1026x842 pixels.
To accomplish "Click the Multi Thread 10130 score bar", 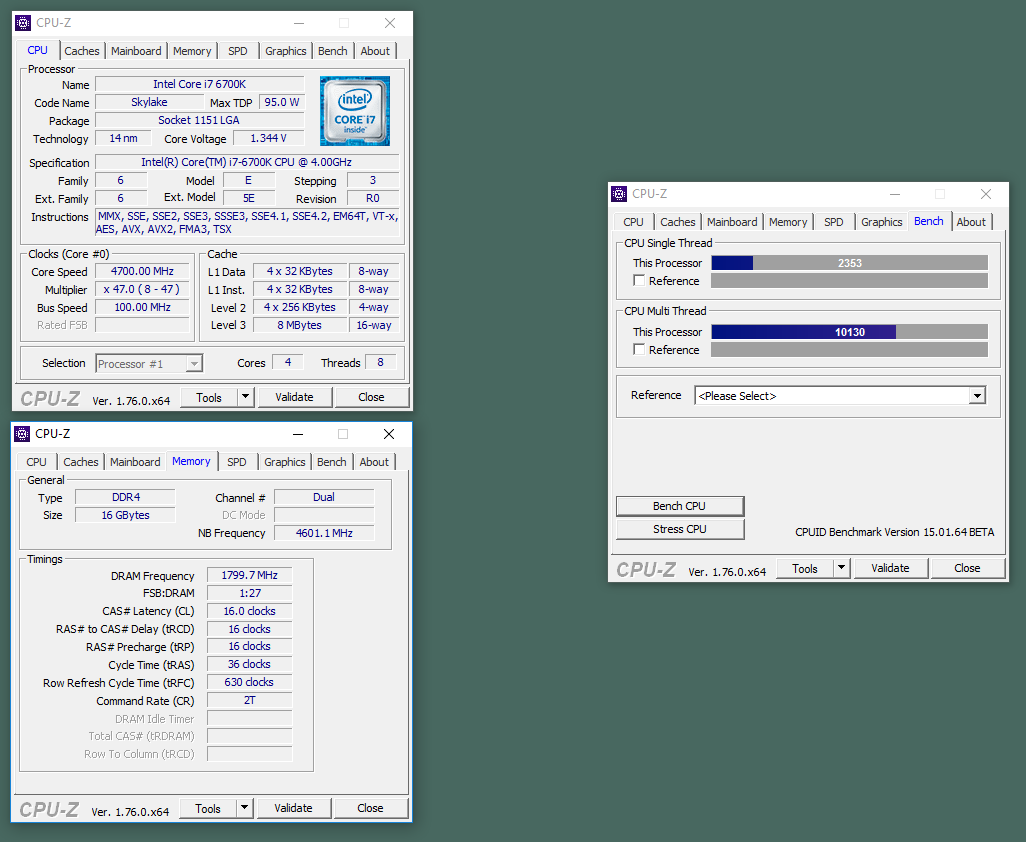I will (x=849, y=332).
